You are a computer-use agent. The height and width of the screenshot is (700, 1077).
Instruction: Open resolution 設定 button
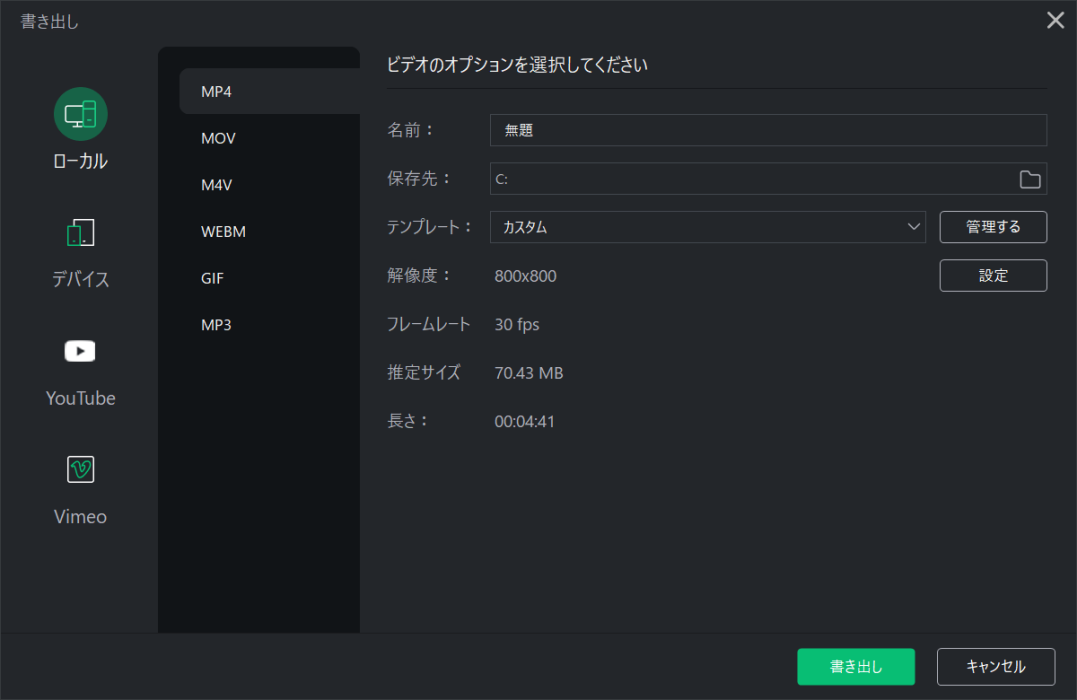click(x=993, y=276)
